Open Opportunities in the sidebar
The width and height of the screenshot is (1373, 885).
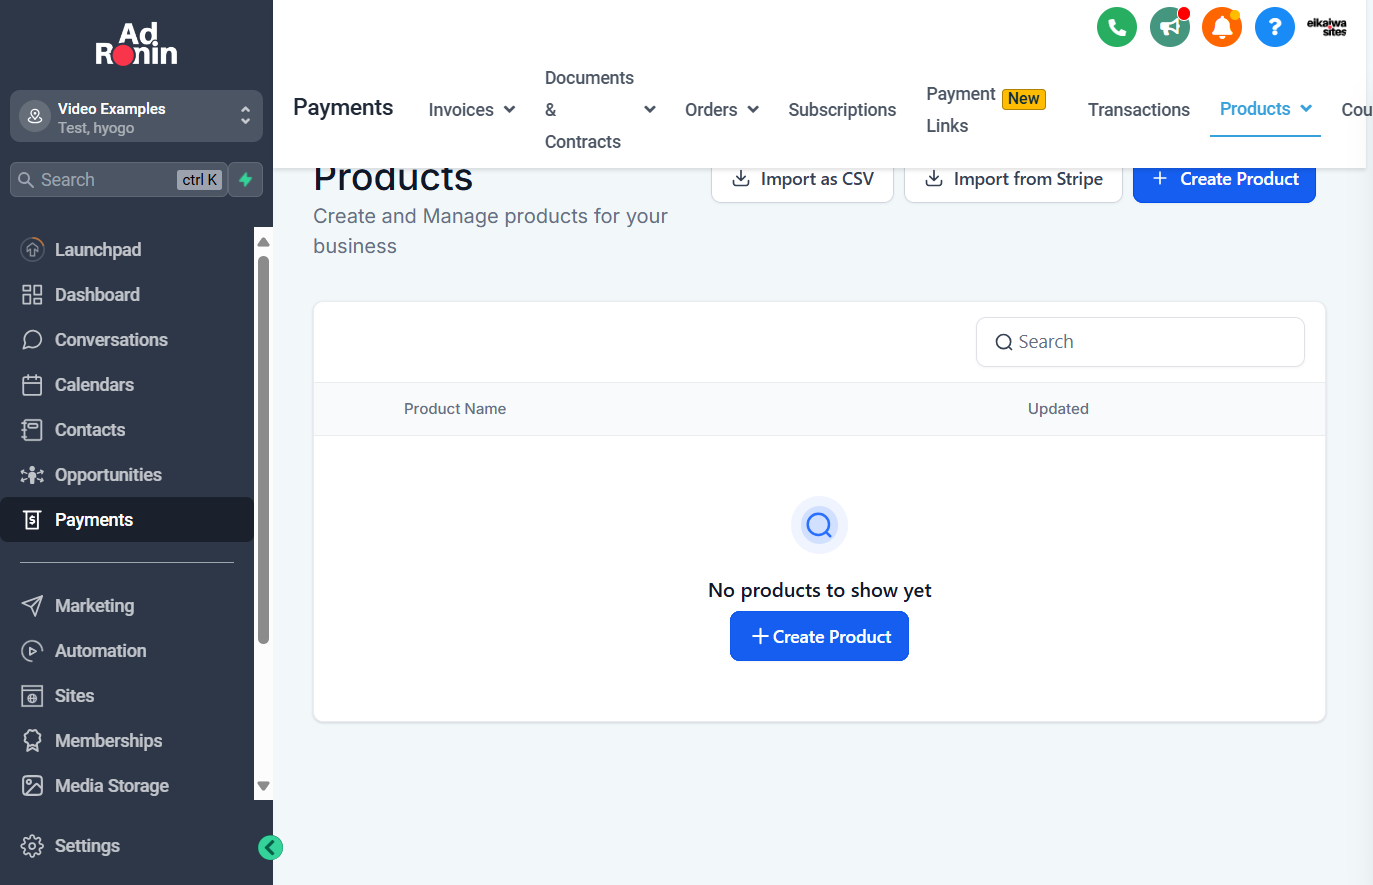click(x=127, y=475)
